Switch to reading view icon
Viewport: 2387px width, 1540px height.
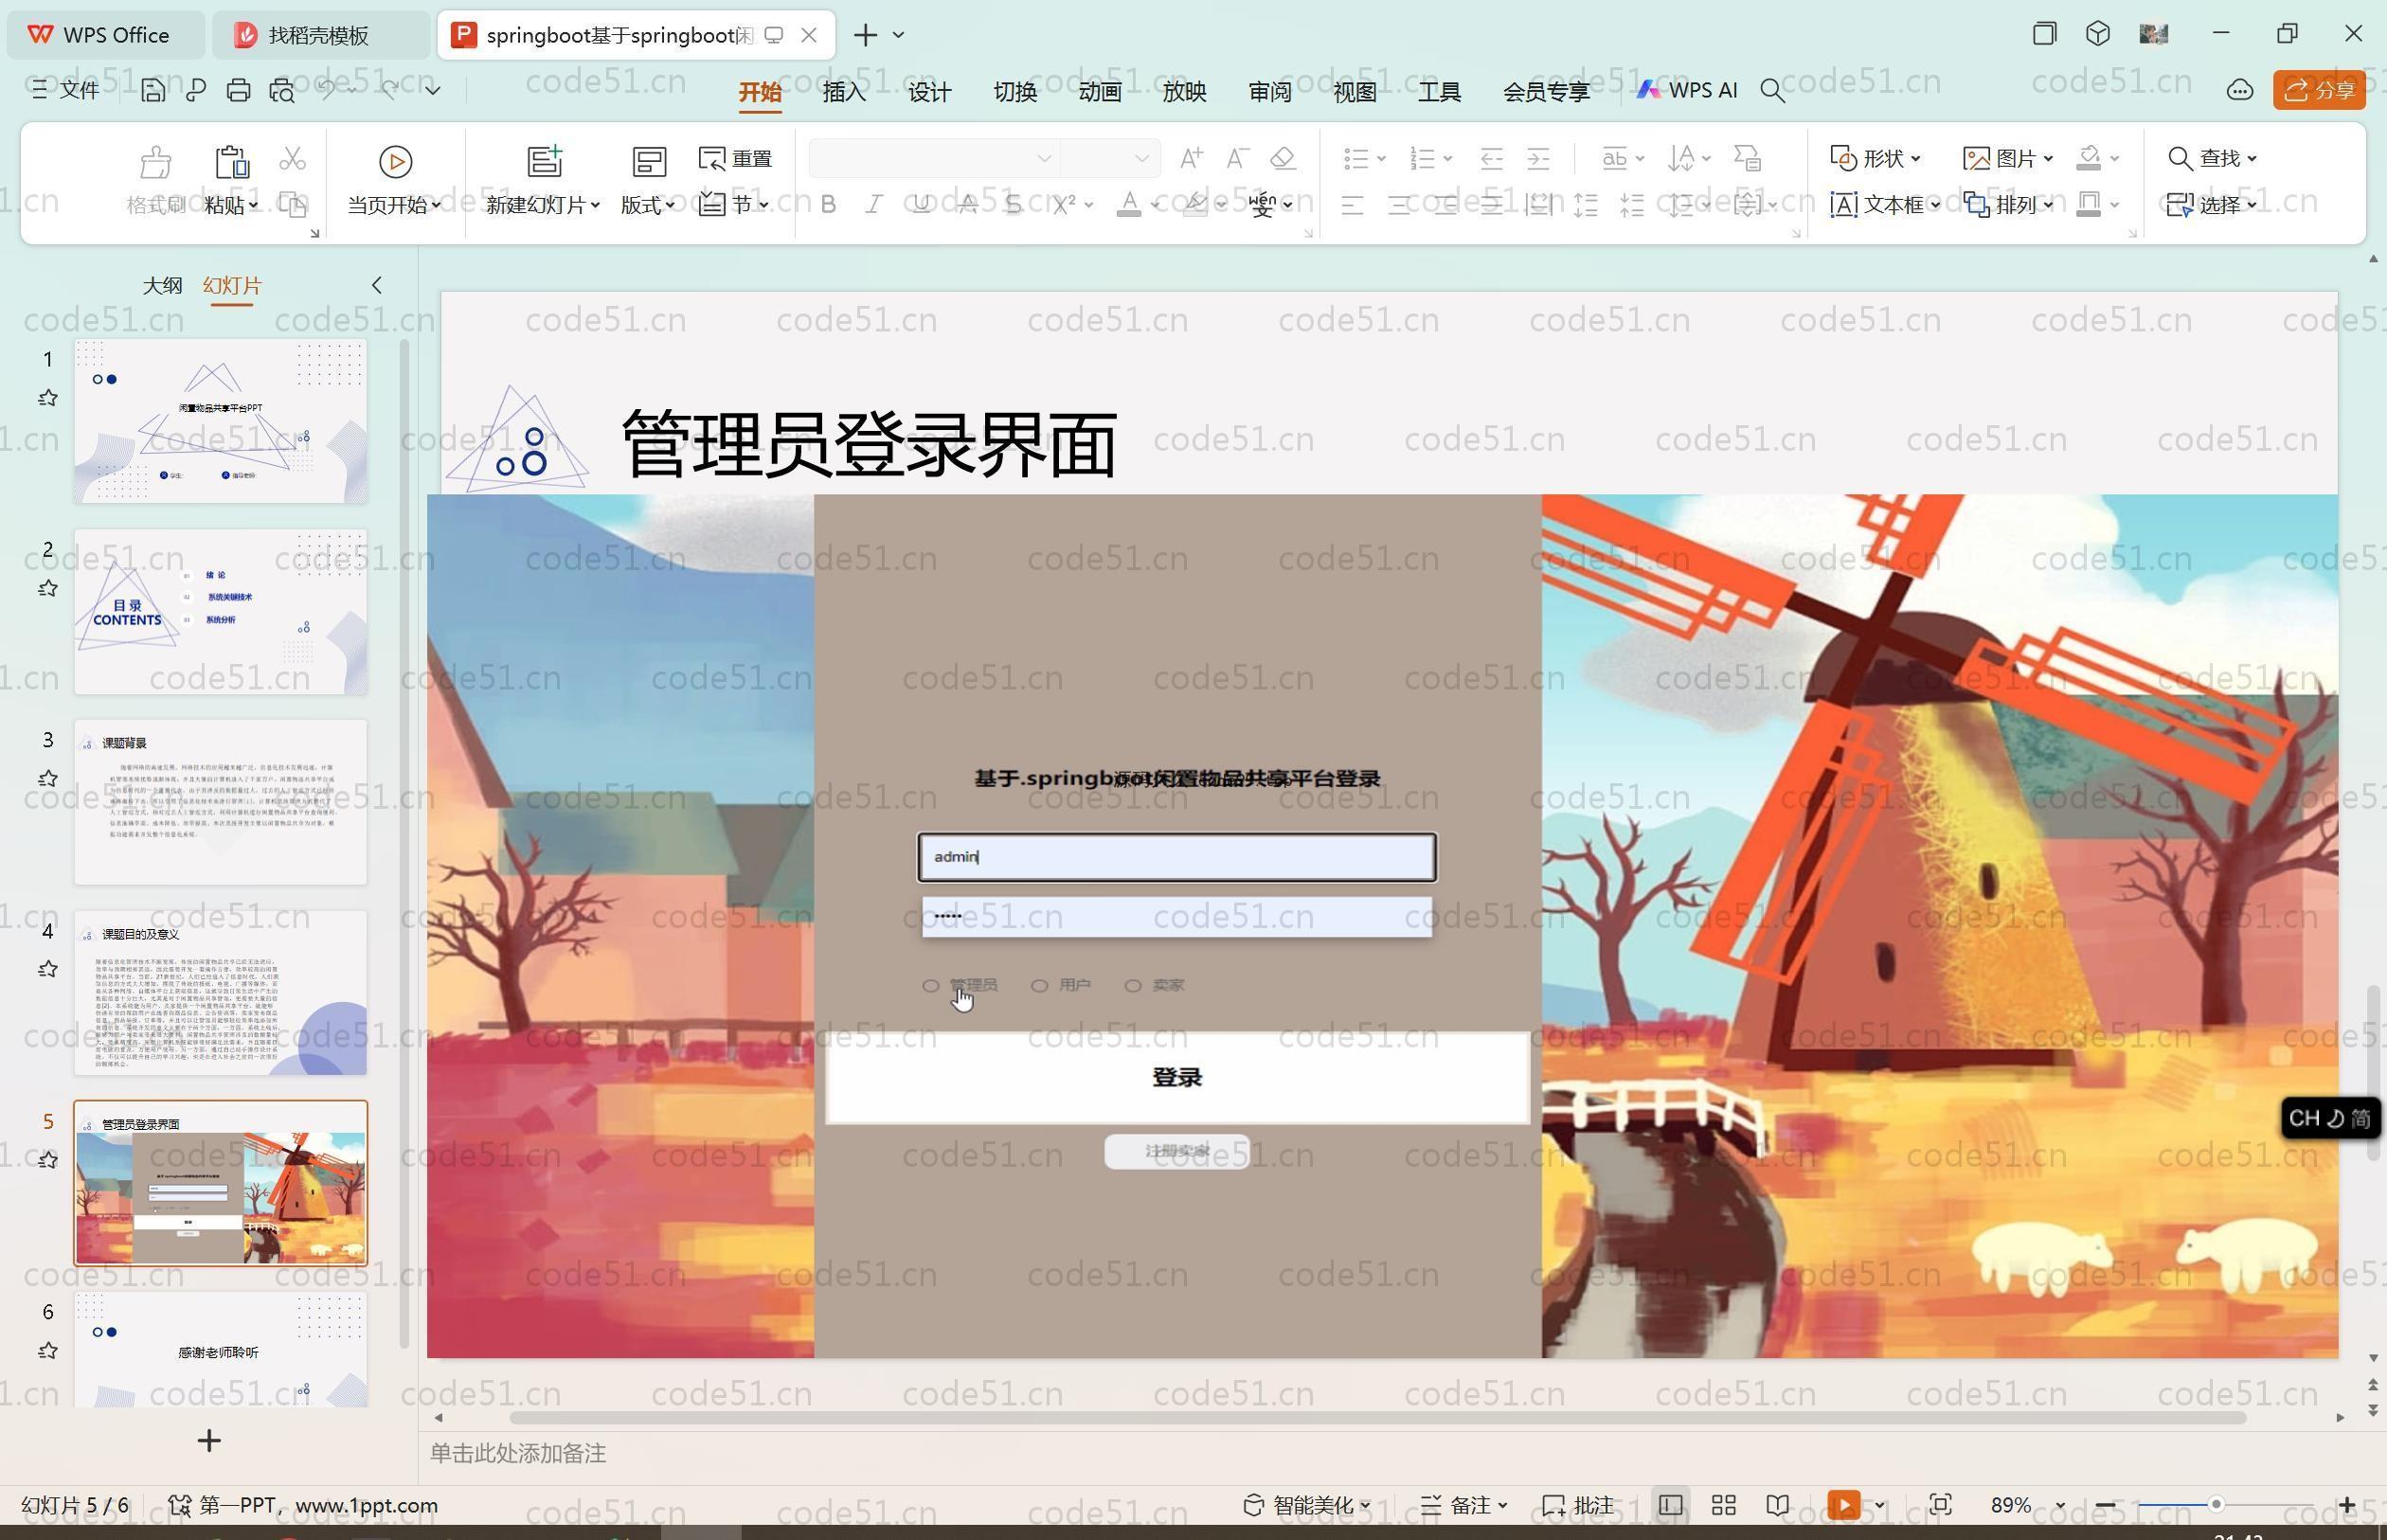(1777, 1505)
